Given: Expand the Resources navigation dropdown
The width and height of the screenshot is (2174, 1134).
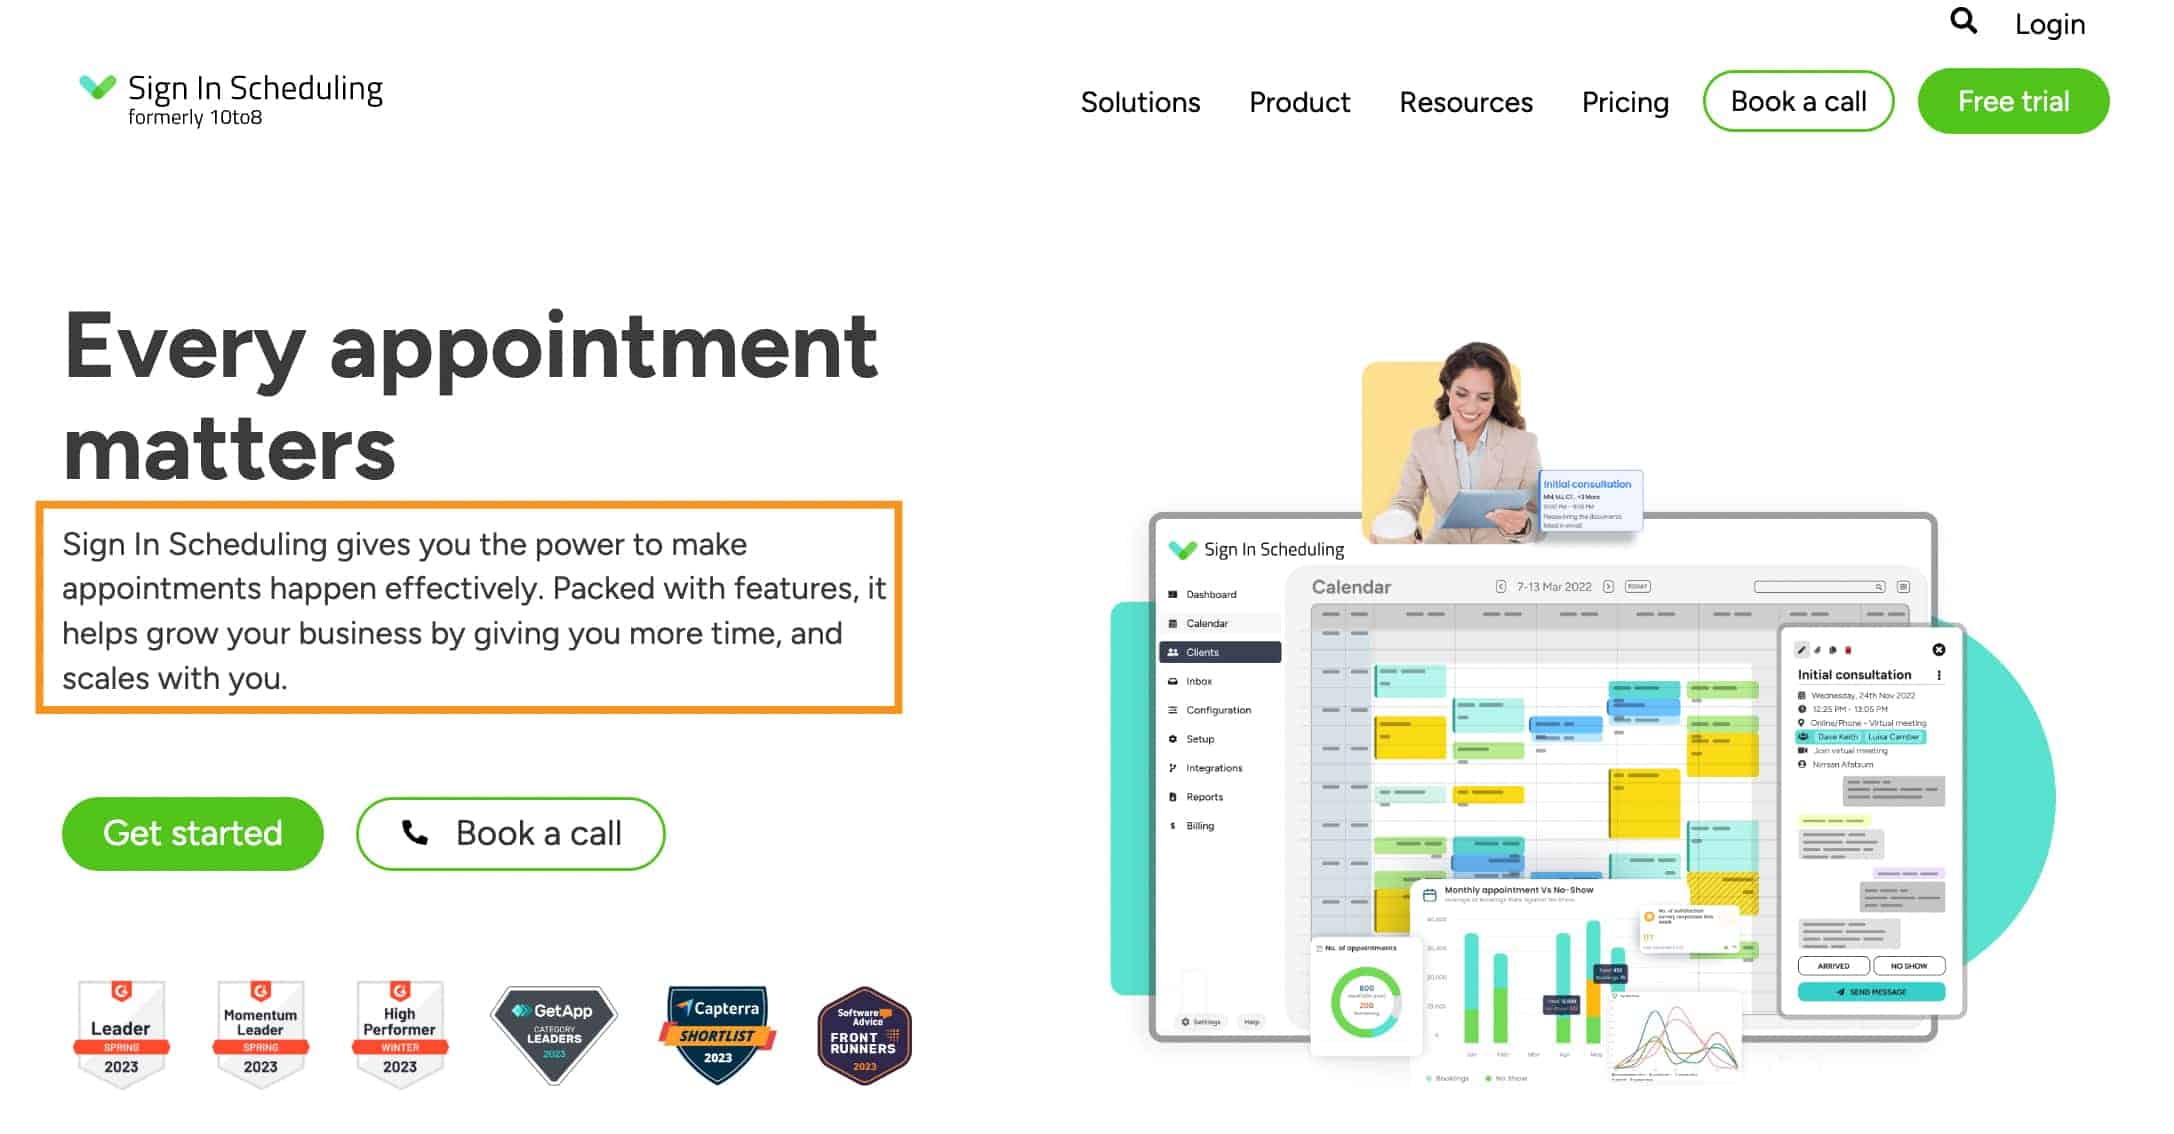Looking at the screenshot, I should pyautogui.click(x=1465, y=101).
